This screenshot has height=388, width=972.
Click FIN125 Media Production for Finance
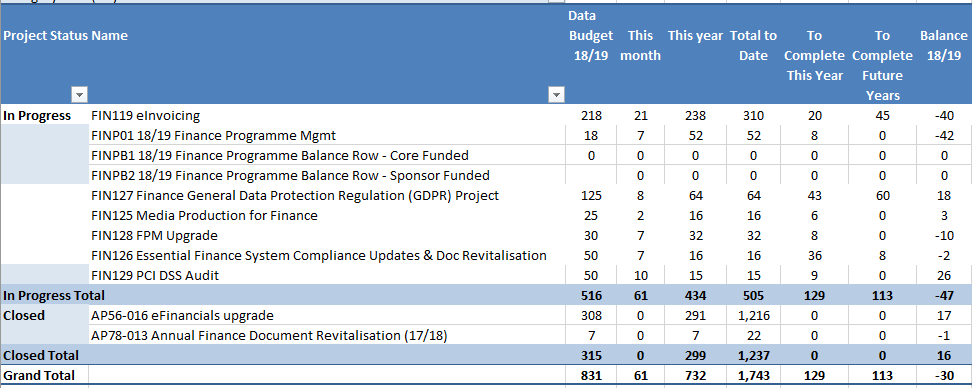[x=205, y=215]
